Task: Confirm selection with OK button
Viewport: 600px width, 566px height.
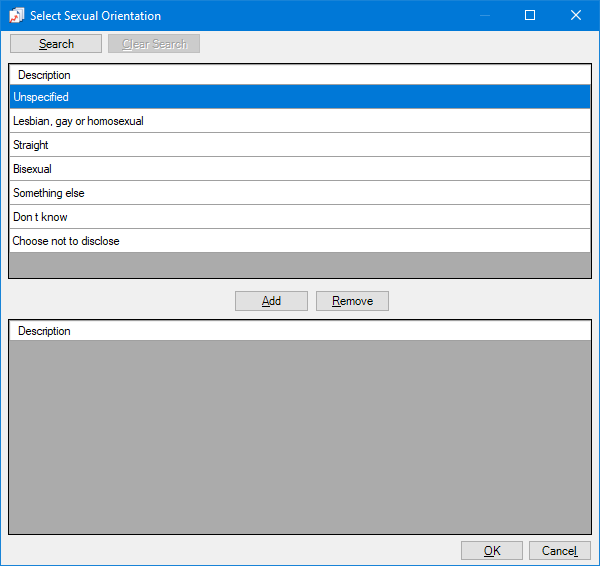Action: point(491,551)
